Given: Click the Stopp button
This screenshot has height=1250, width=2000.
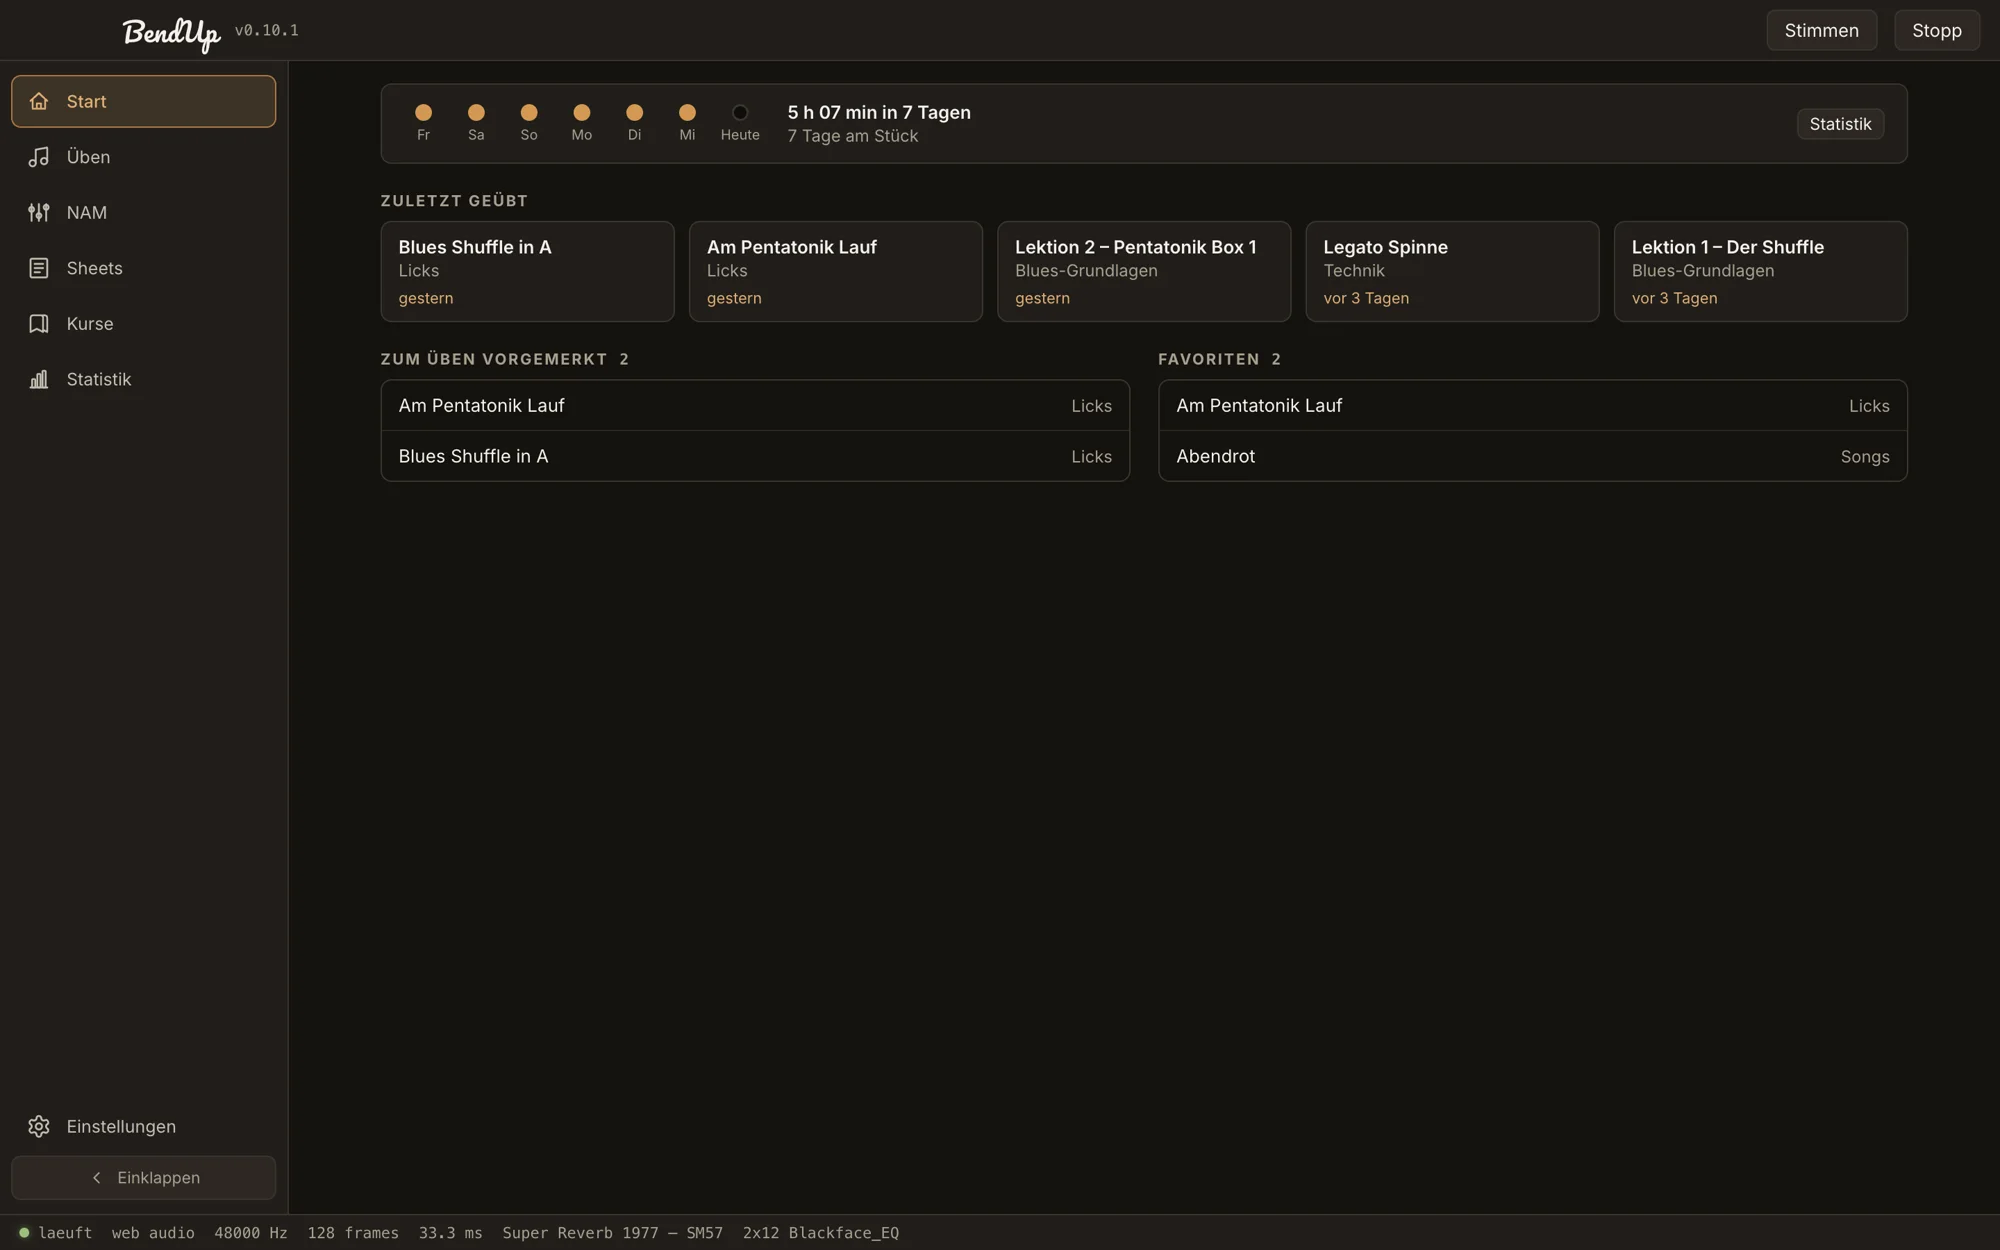Looking at the screenshot, I should 1936,30.
